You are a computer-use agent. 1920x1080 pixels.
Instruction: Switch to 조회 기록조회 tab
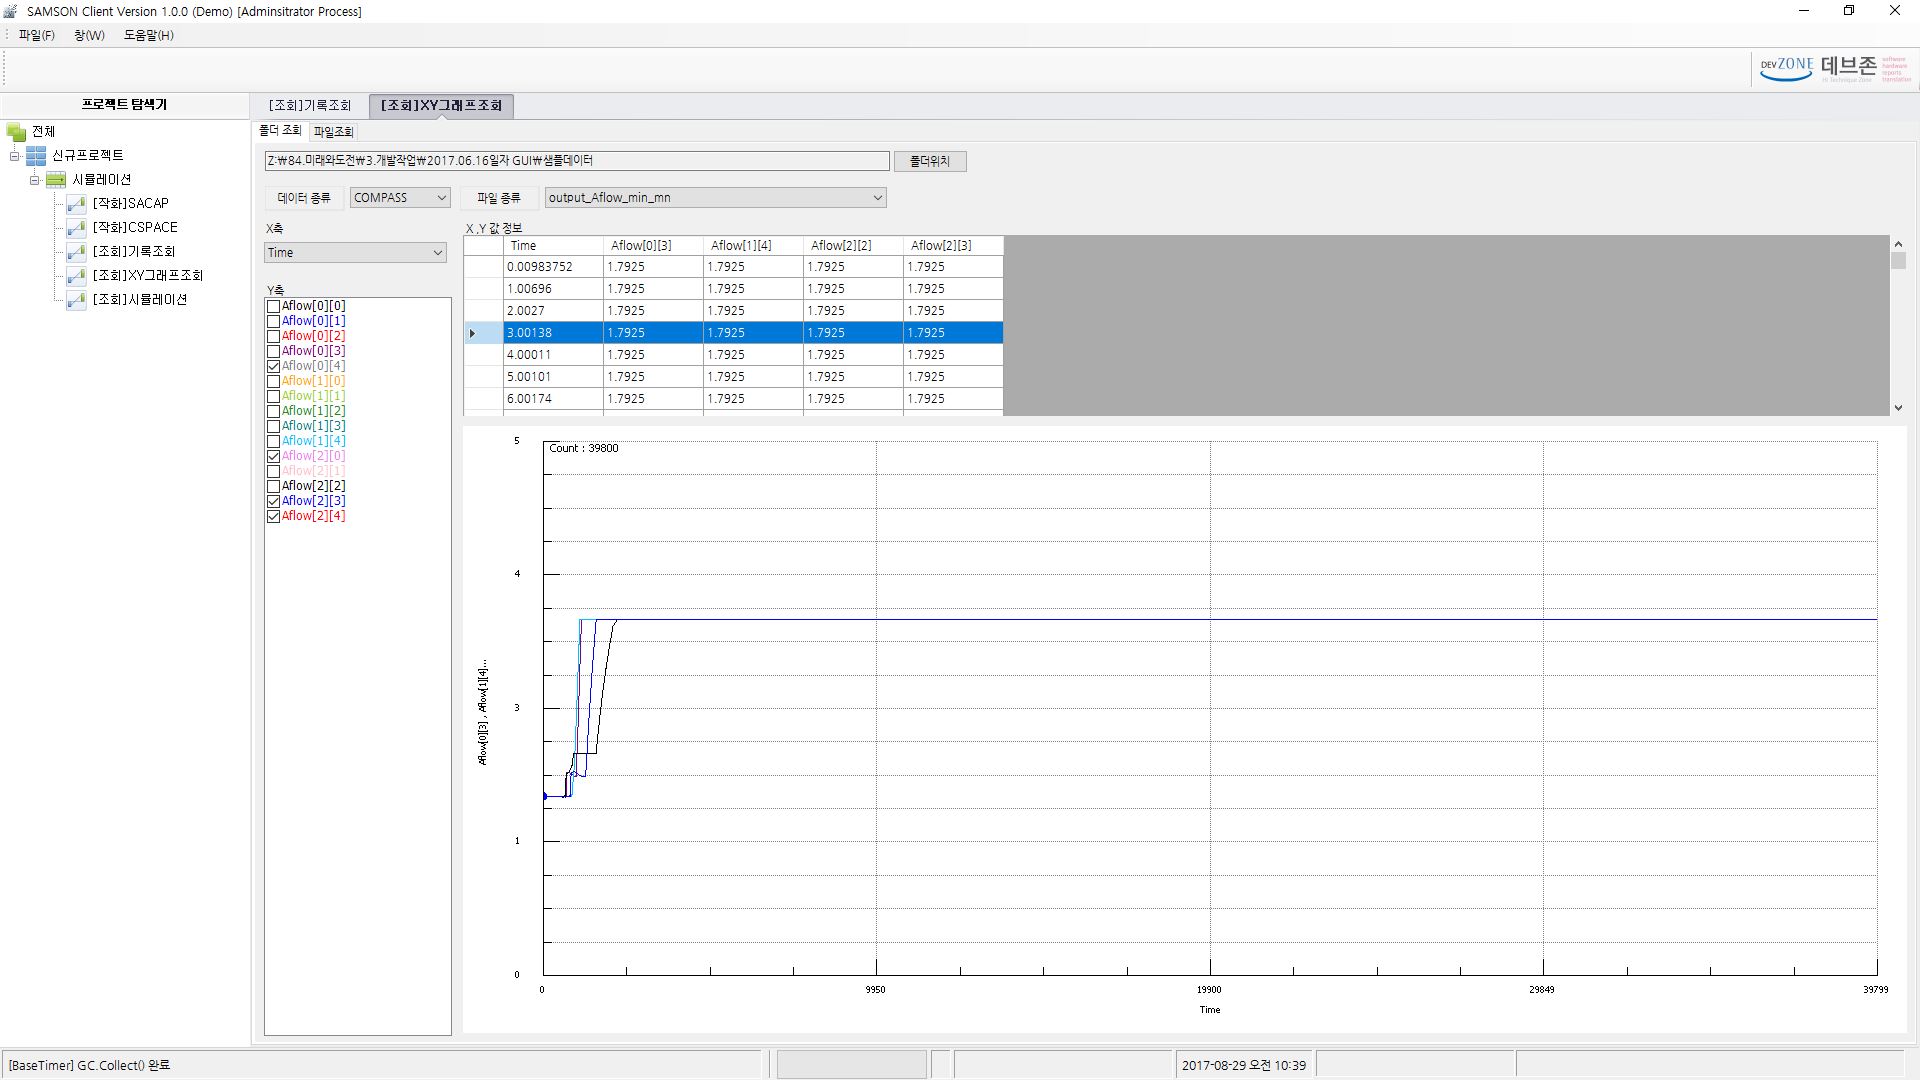(311, 105)
